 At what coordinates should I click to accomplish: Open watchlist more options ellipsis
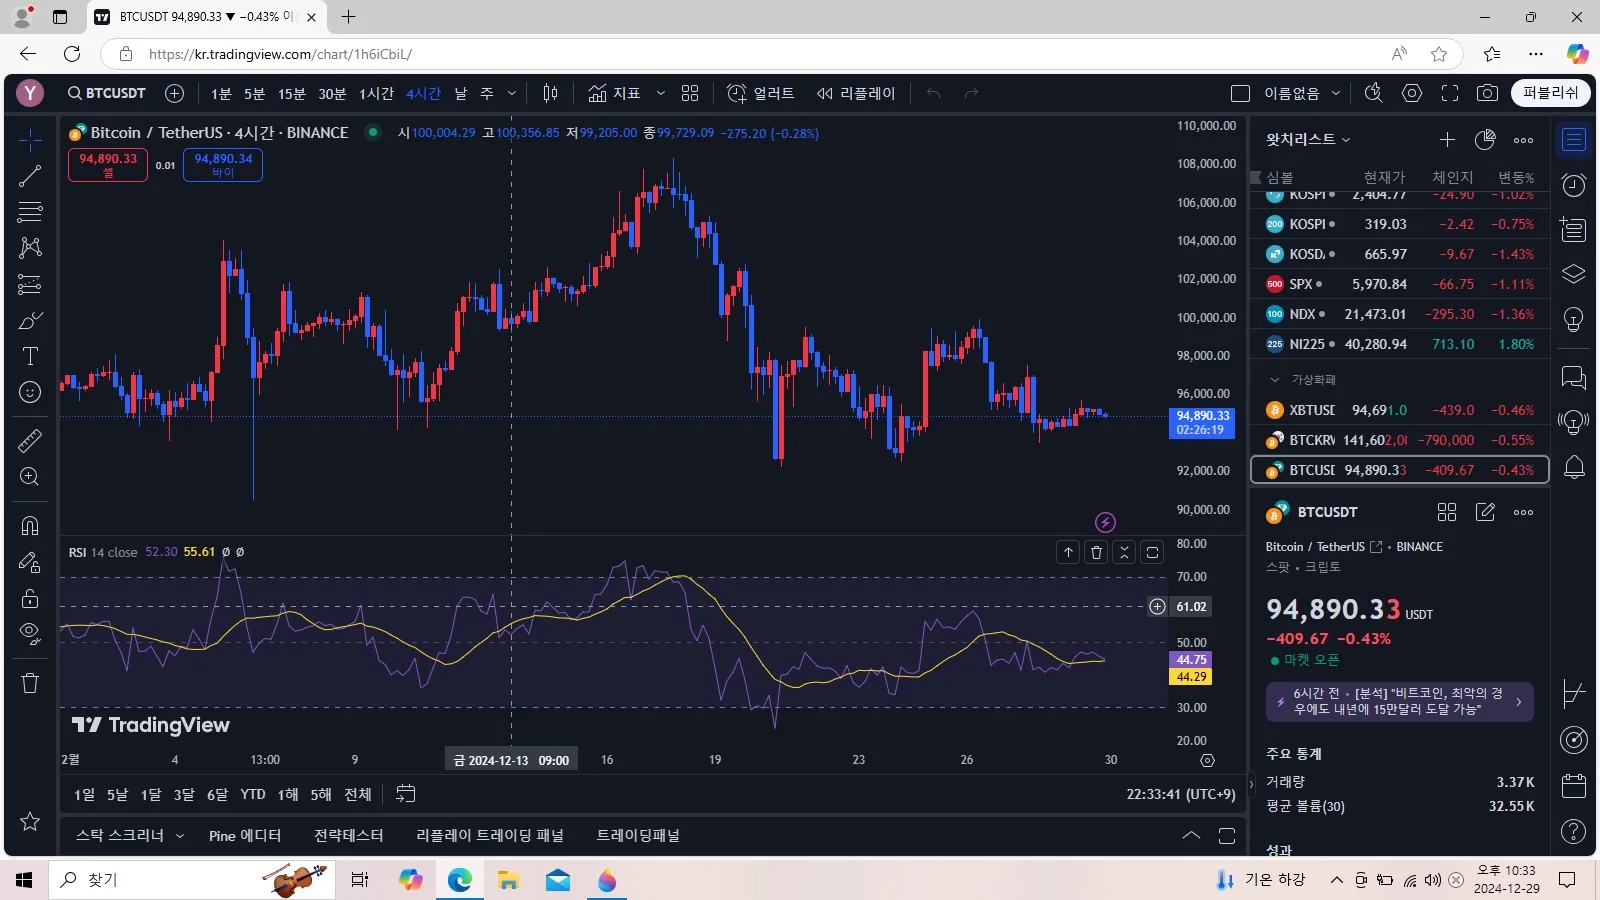pyautogui.click(x=1523, y=140)
